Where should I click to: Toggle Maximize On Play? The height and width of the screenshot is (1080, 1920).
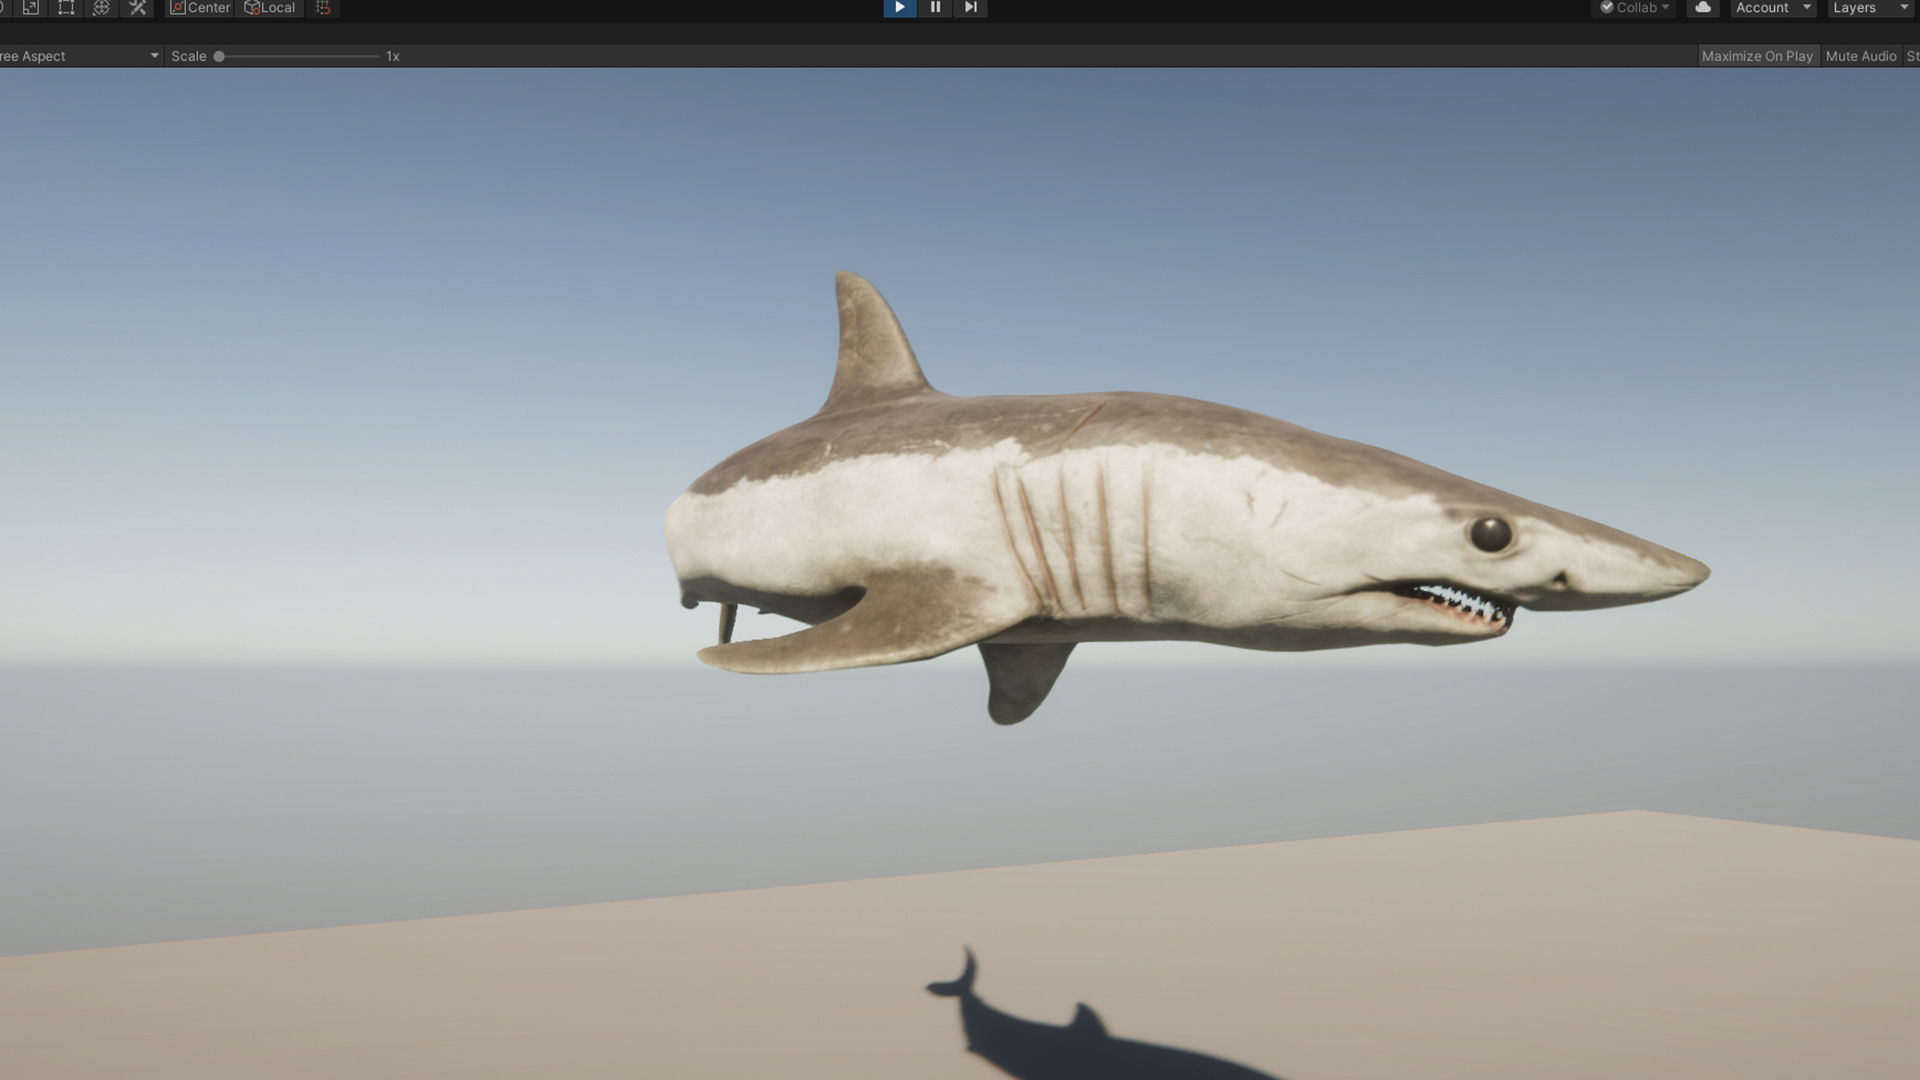coord(1757,56)
